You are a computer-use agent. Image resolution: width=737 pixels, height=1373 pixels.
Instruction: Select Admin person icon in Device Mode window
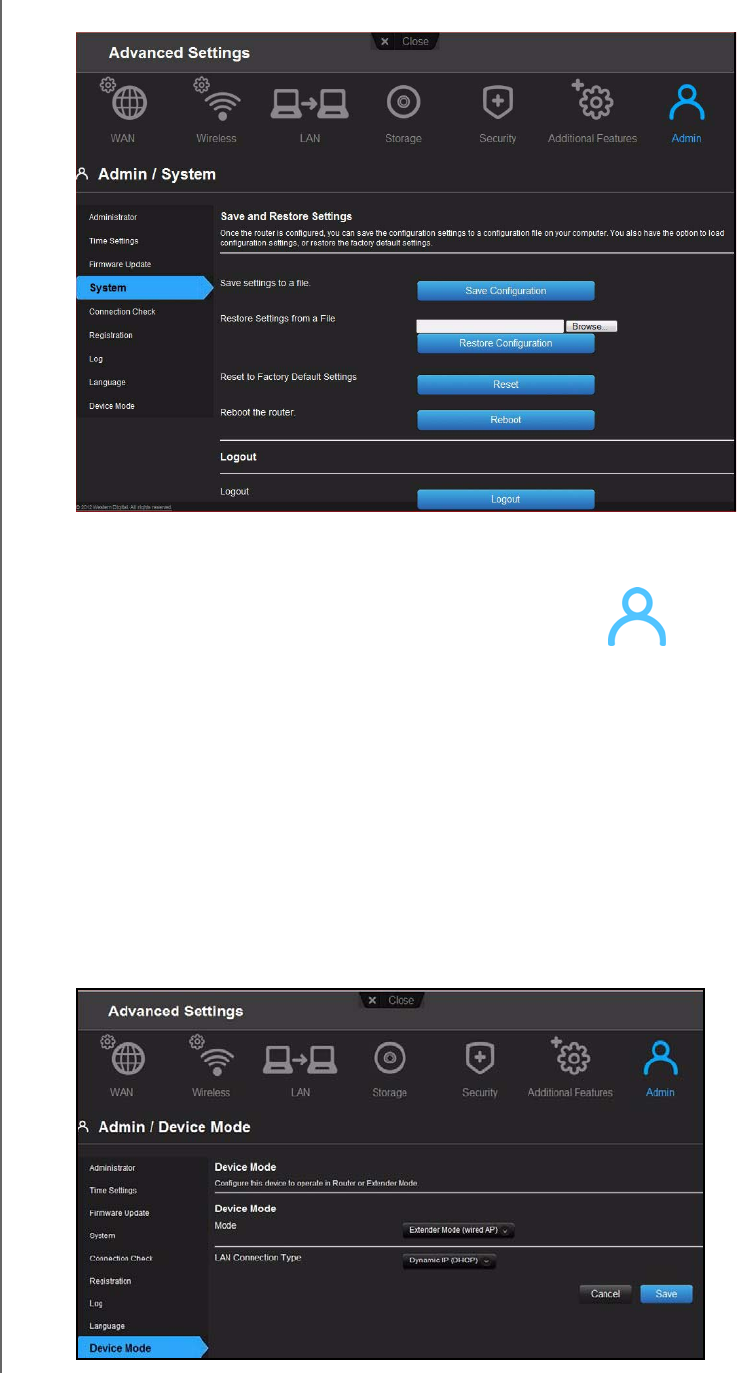[x=660, y=1058]
